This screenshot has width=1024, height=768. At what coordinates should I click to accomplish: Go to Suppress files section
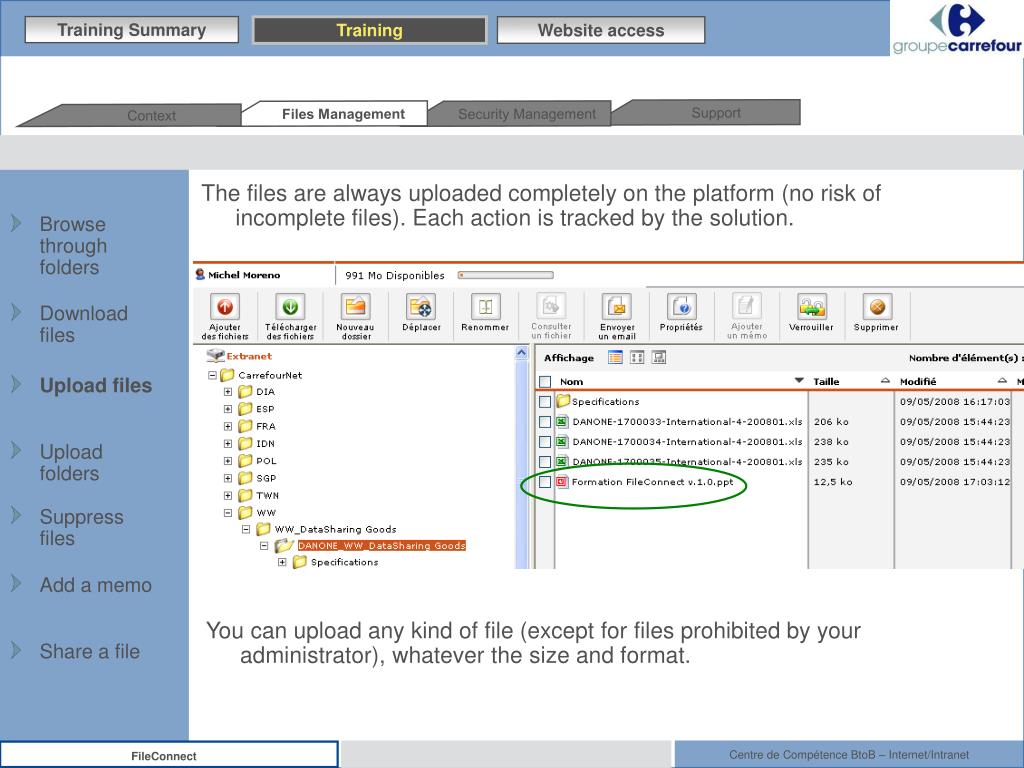[81, 527]
